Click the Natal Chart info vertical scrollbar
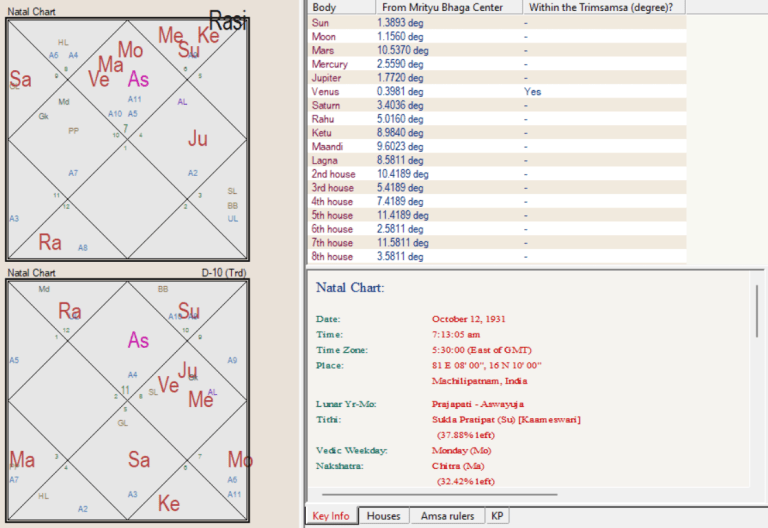This screenshot has width=768, height=528. pos(757,320)
